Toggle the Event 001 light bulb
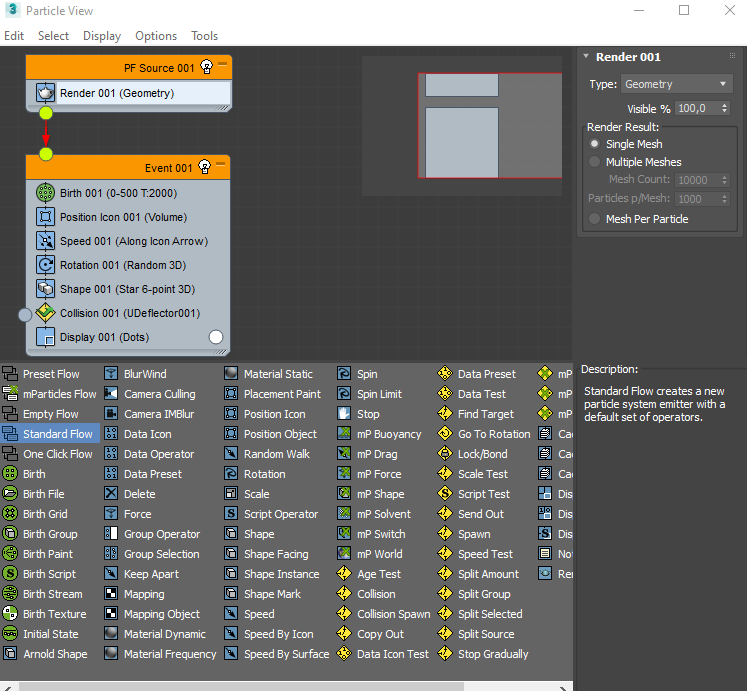This screenshot has height=691, width=747. pos(204,167)
